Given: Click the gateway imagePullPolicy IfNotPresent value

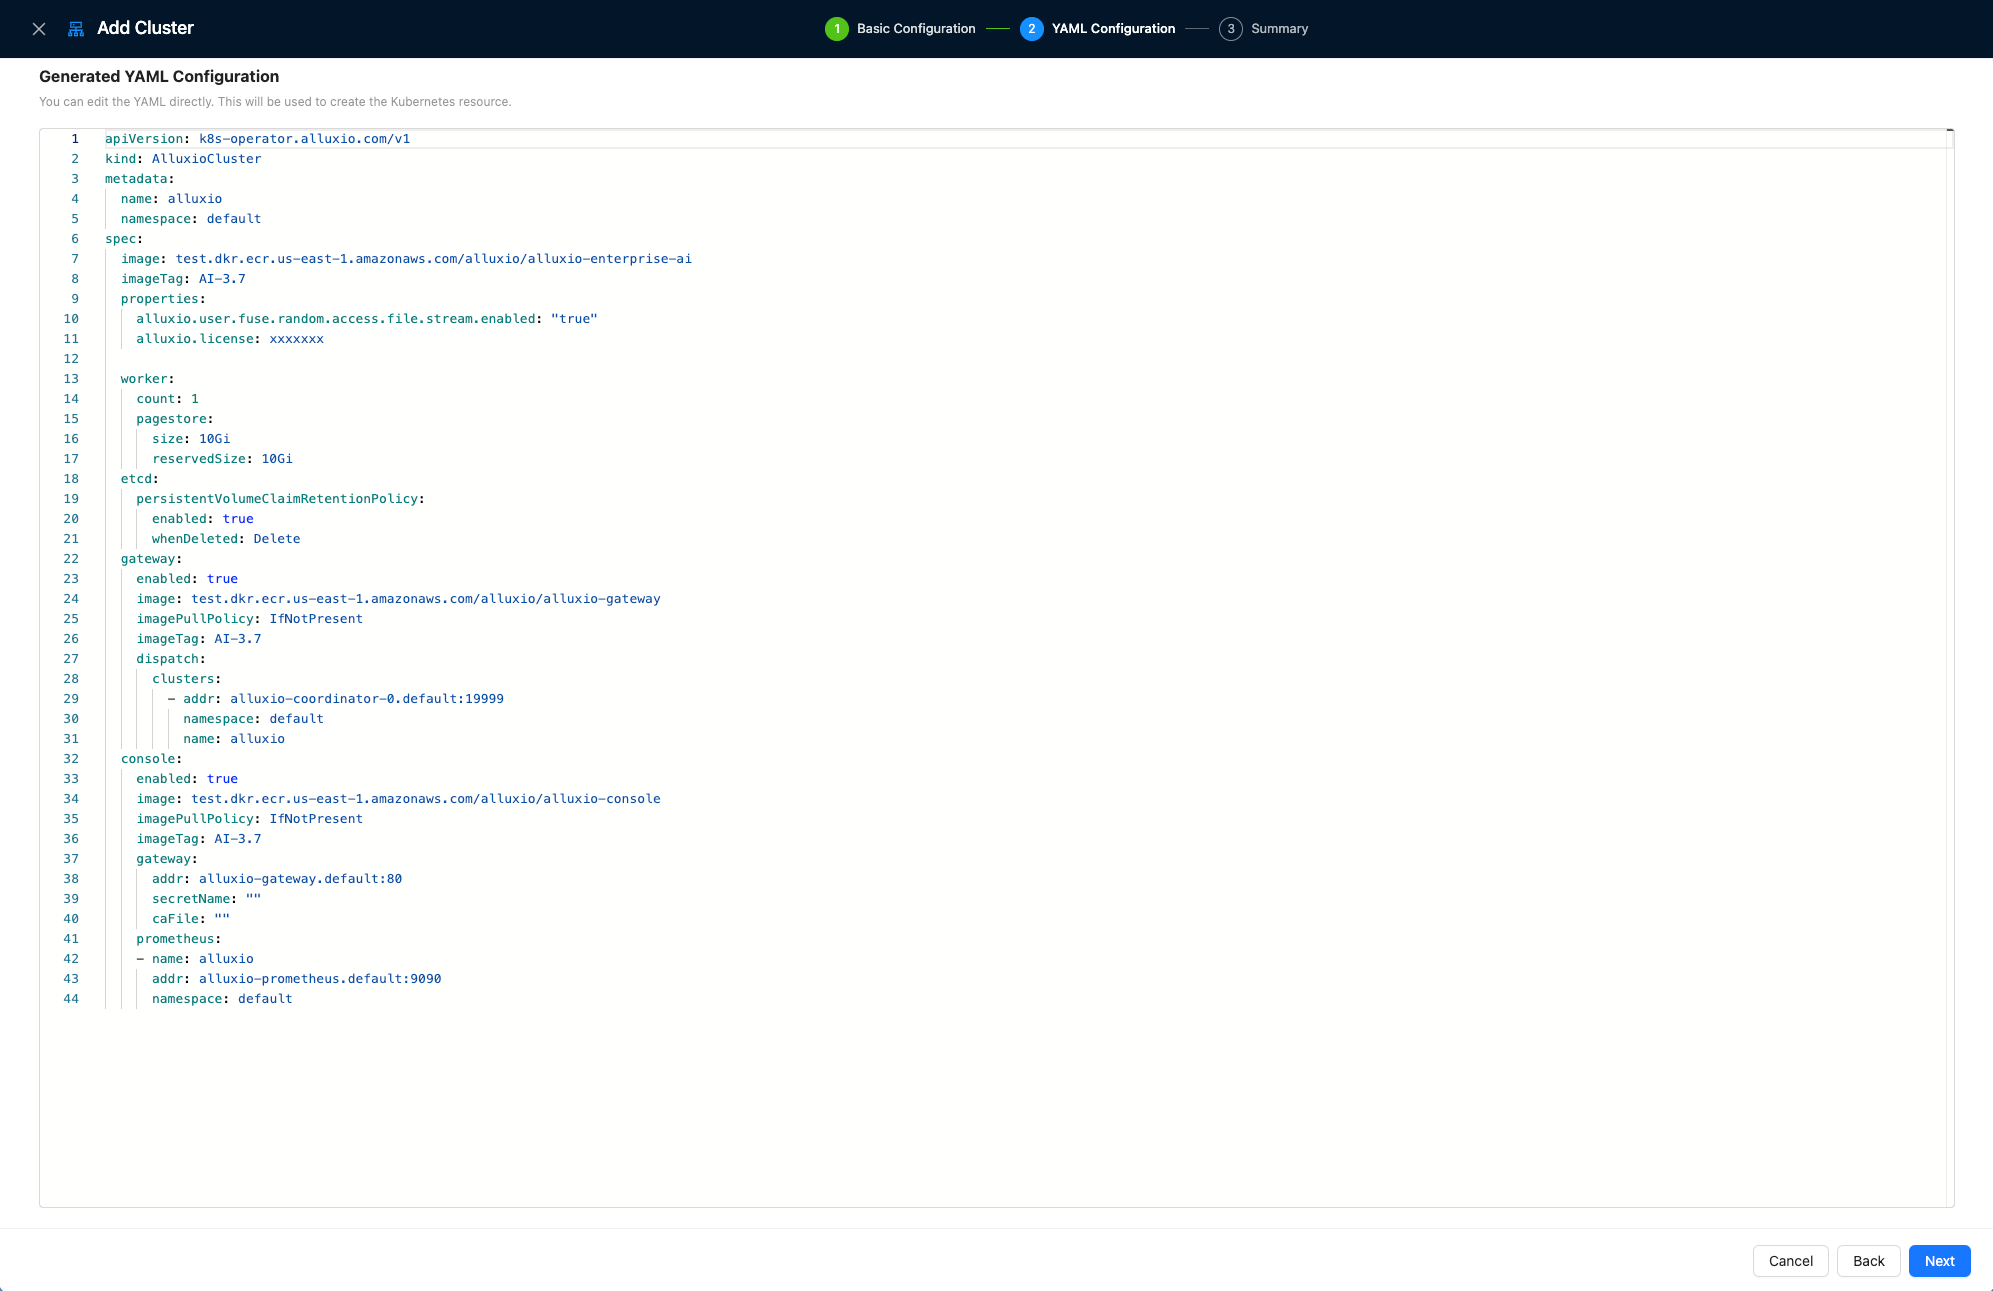Looking at the screenshot, I should [x=316, y=619].
